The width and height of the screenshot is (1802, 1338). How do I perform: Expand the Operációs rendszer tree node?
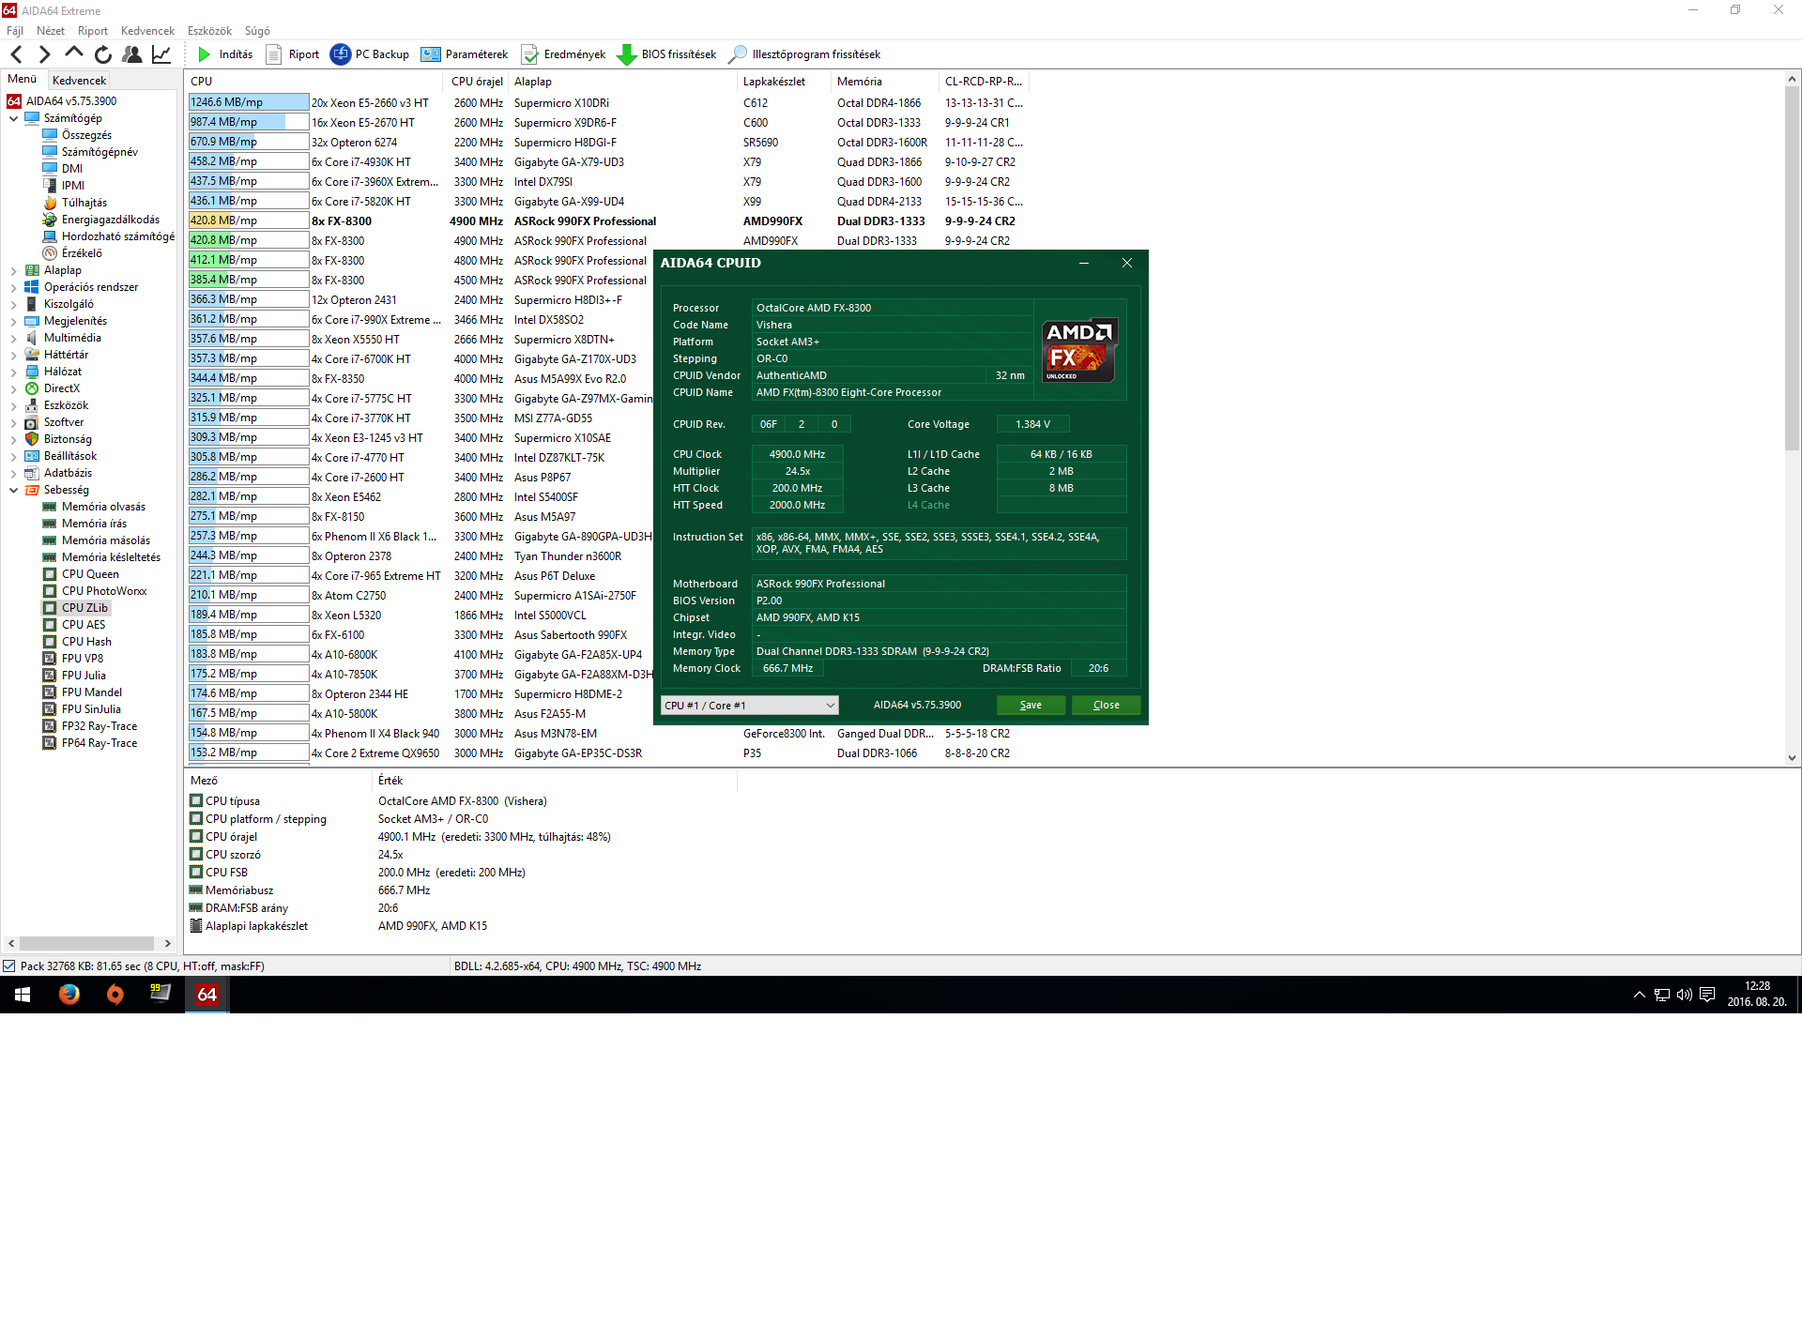pos(13,287)
